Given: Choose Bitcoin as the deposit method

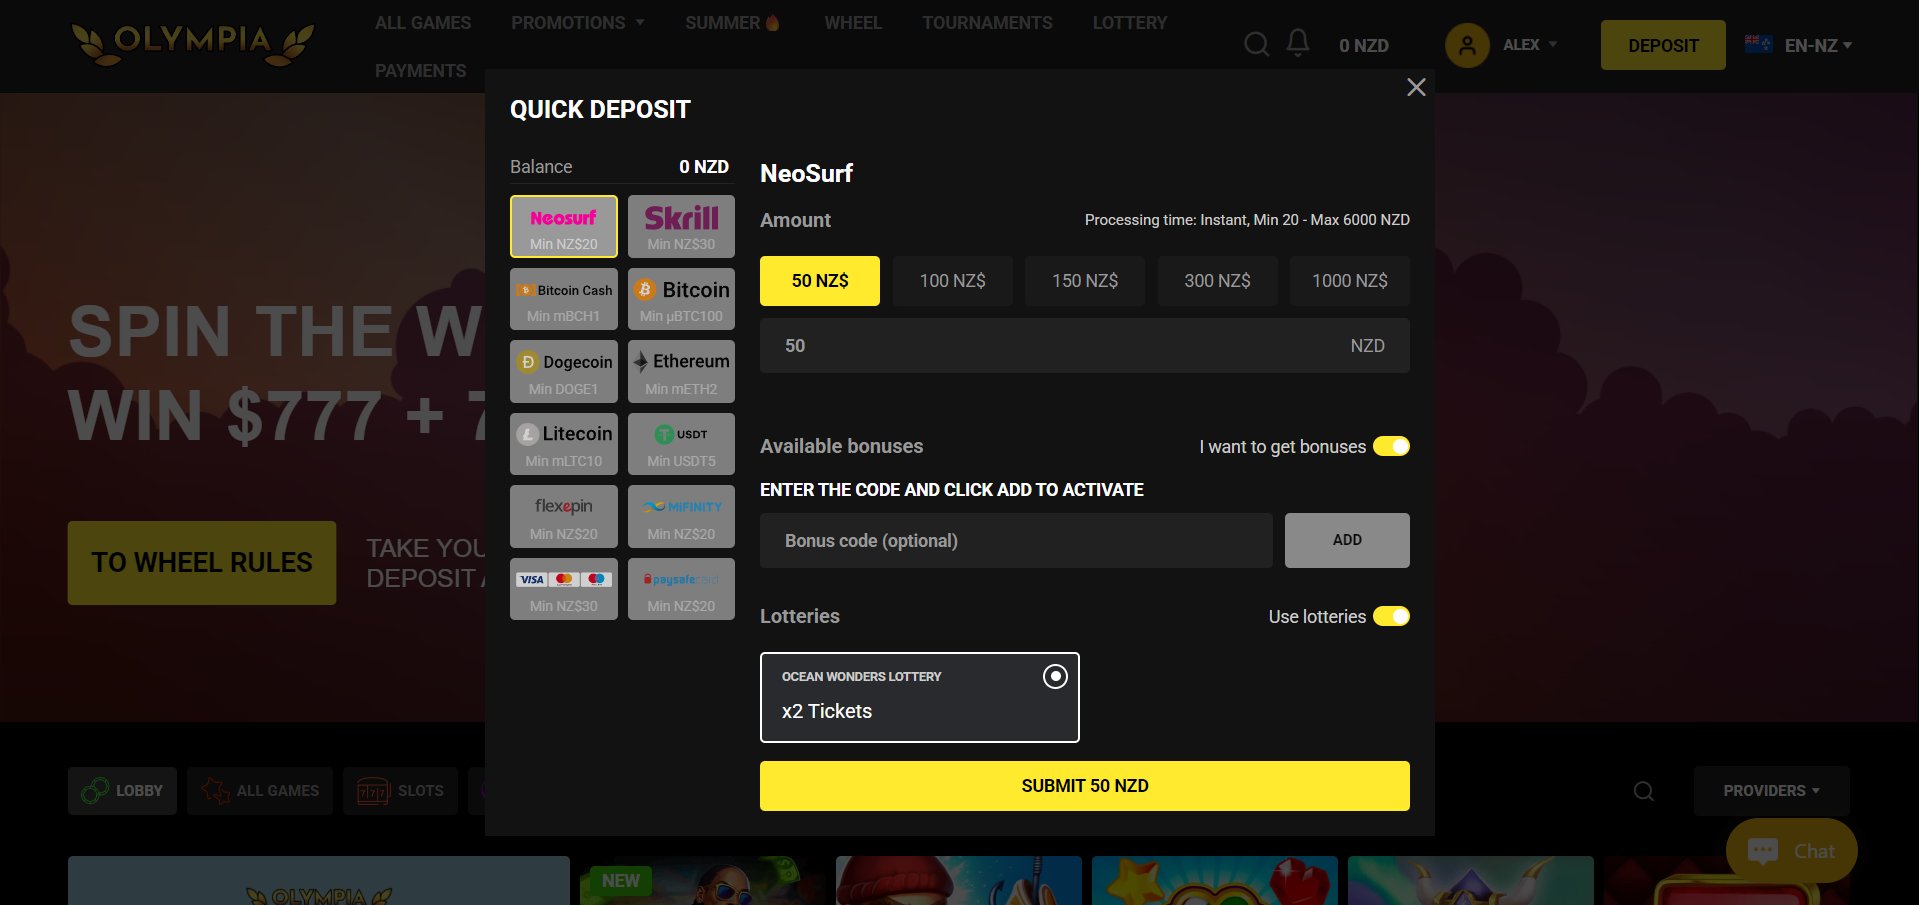Looking at the screenshot, I should pos(681,299).
